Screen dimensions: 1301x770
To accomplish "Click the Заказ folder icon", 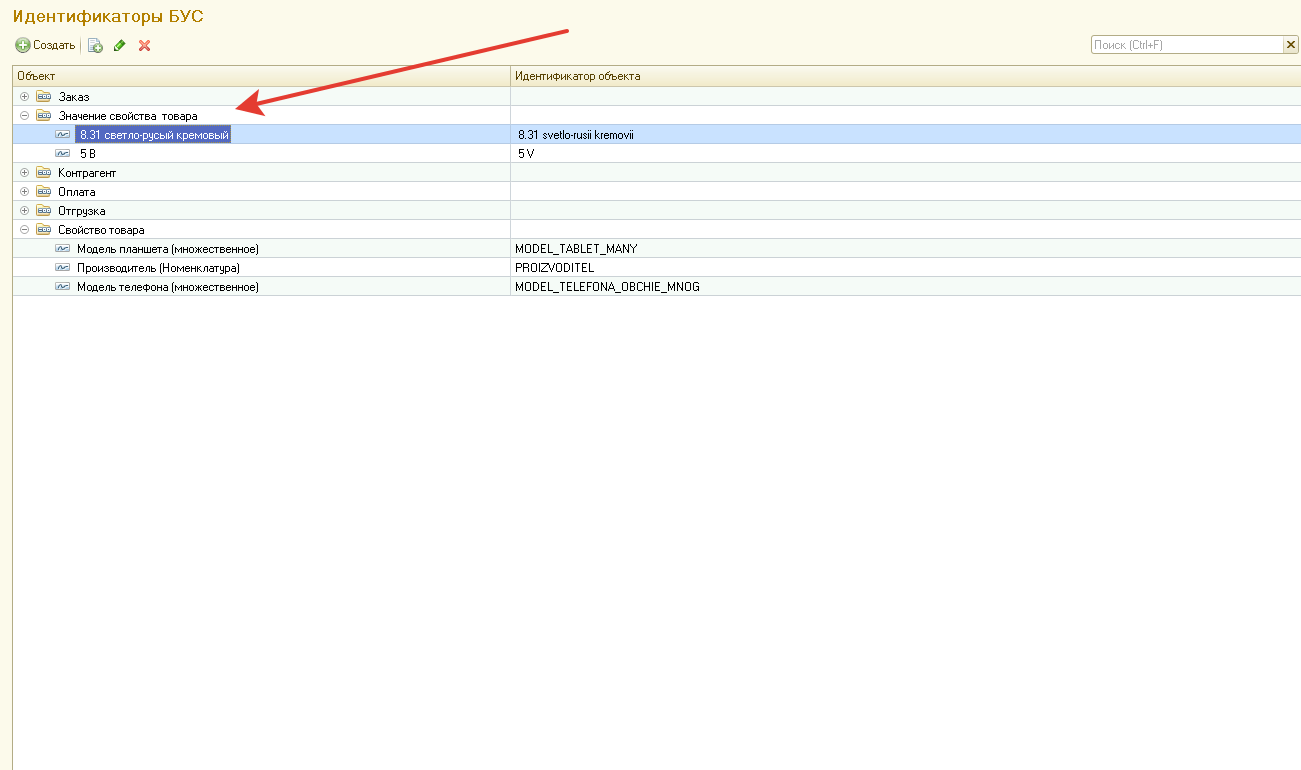I will 43,97.
